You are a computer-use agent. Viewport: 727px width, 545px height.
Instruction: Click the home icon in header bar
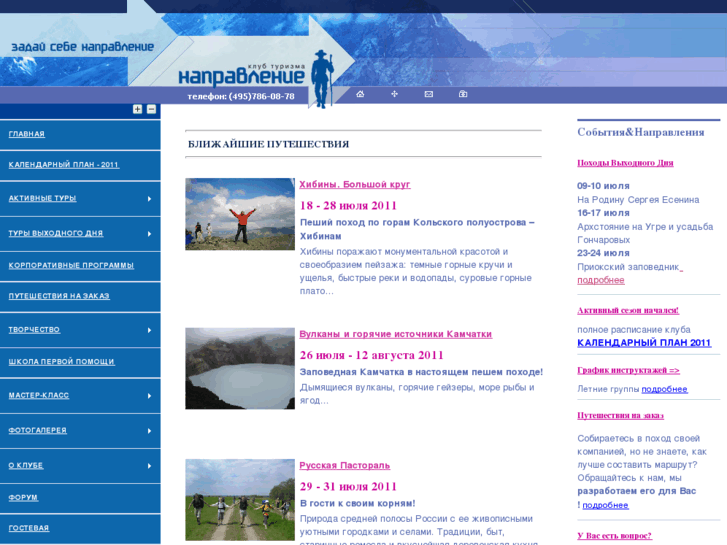(x=360, y=94)
